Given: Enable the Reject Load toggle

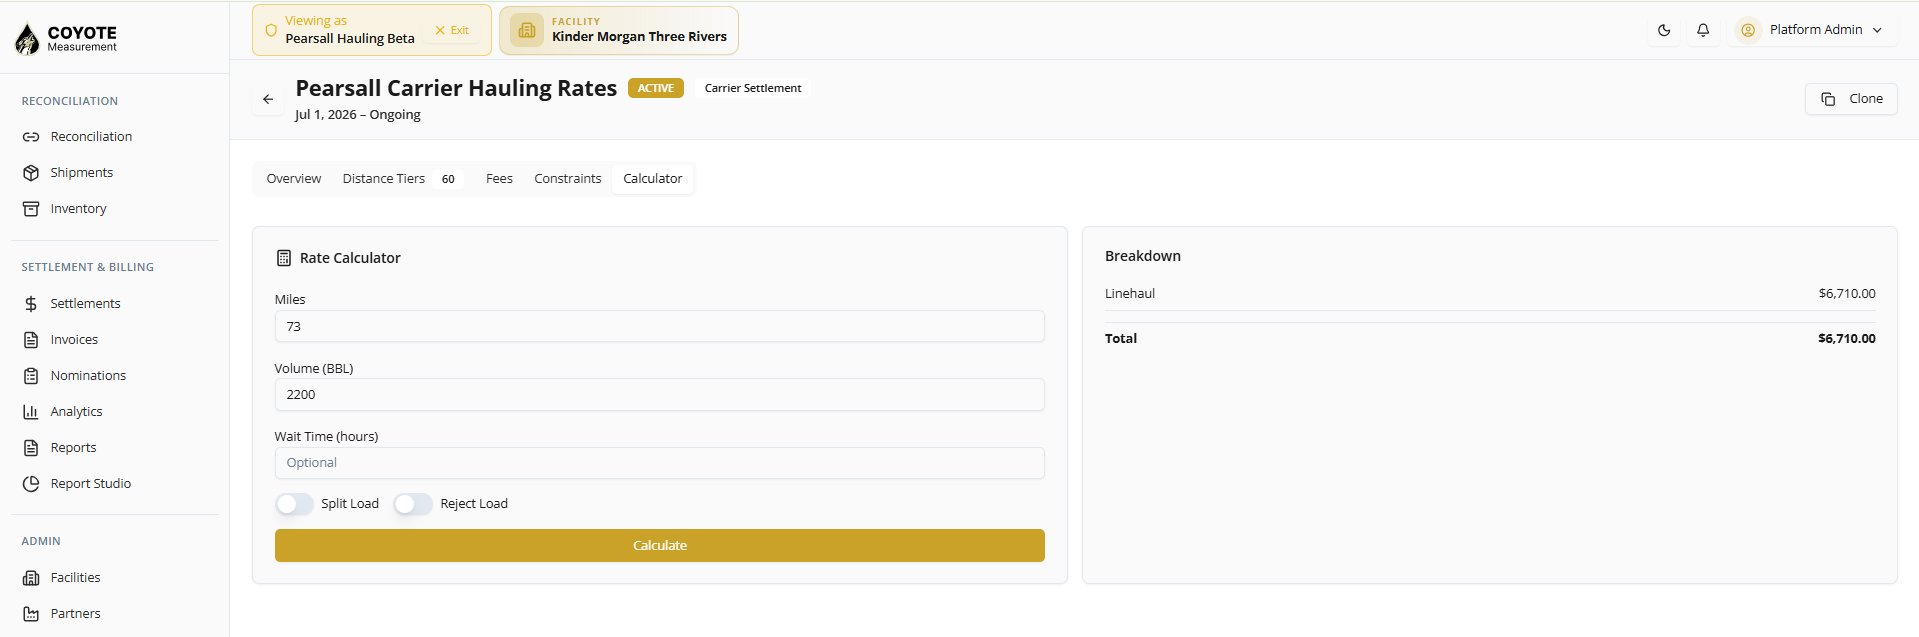Looking at the screenshot, I should tap(413, 504).
